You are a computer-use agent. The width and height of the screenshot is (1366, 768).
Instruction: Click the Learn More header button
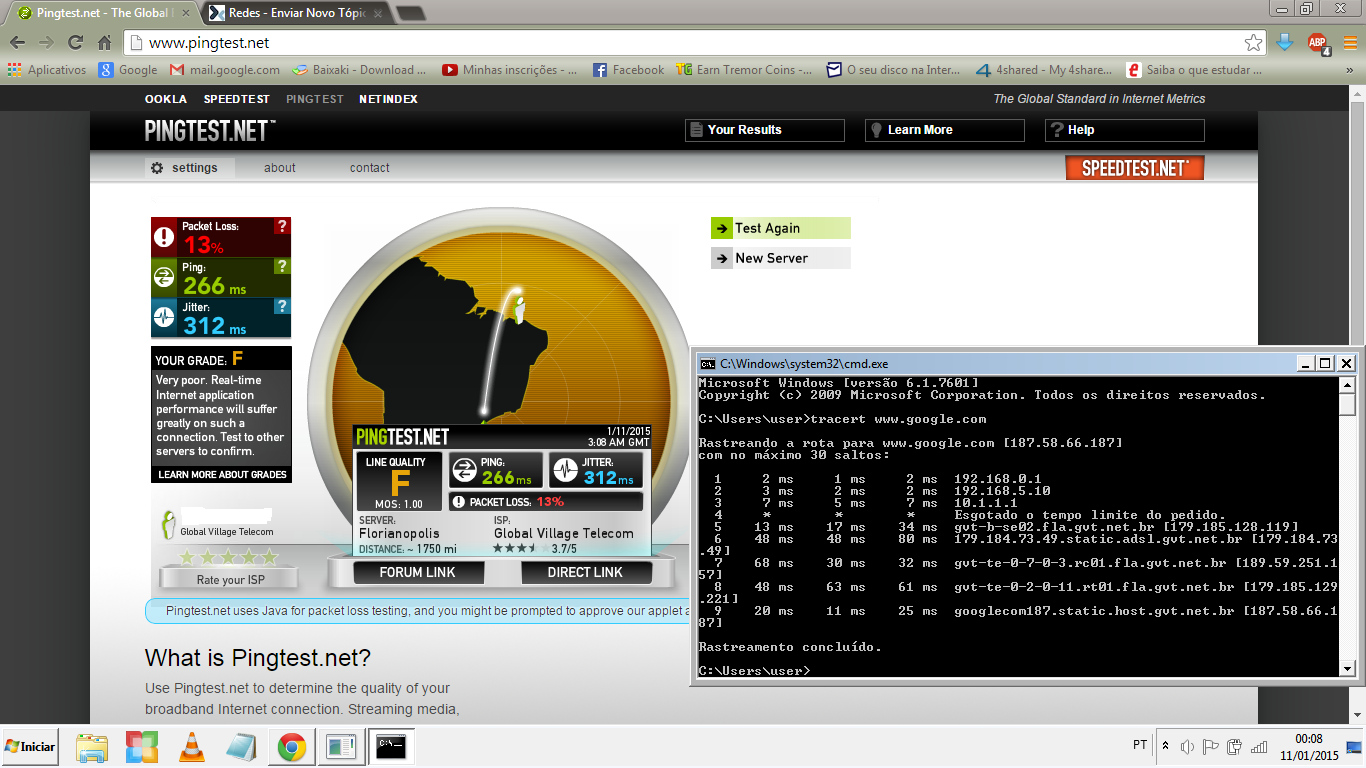point(945,130)
